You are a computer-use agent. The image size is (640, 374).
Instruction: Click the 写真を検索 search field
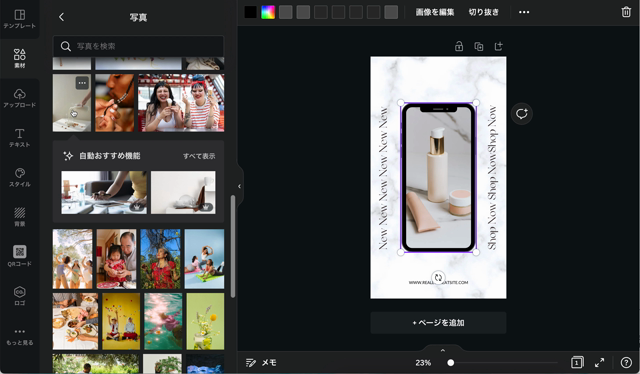pyautogui.click(x=138, y=46)
